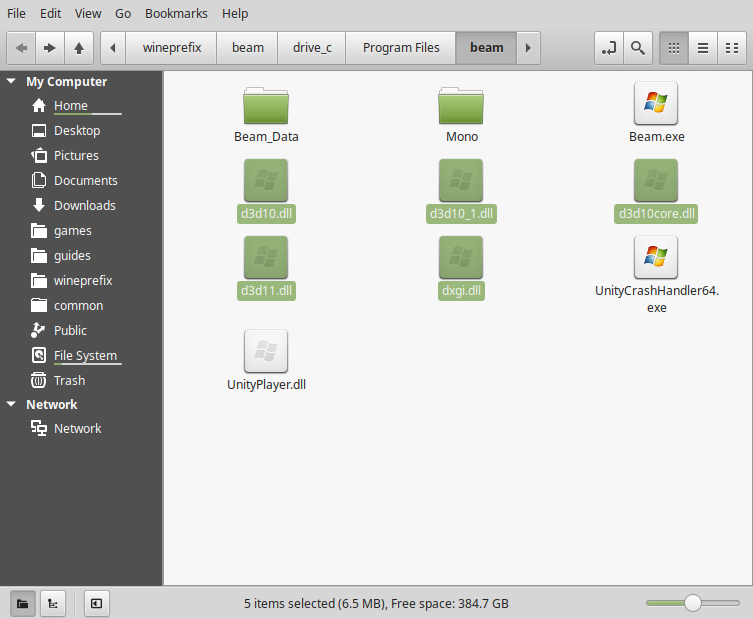Adjust the icon zoom slider

[x=692, y=603]
